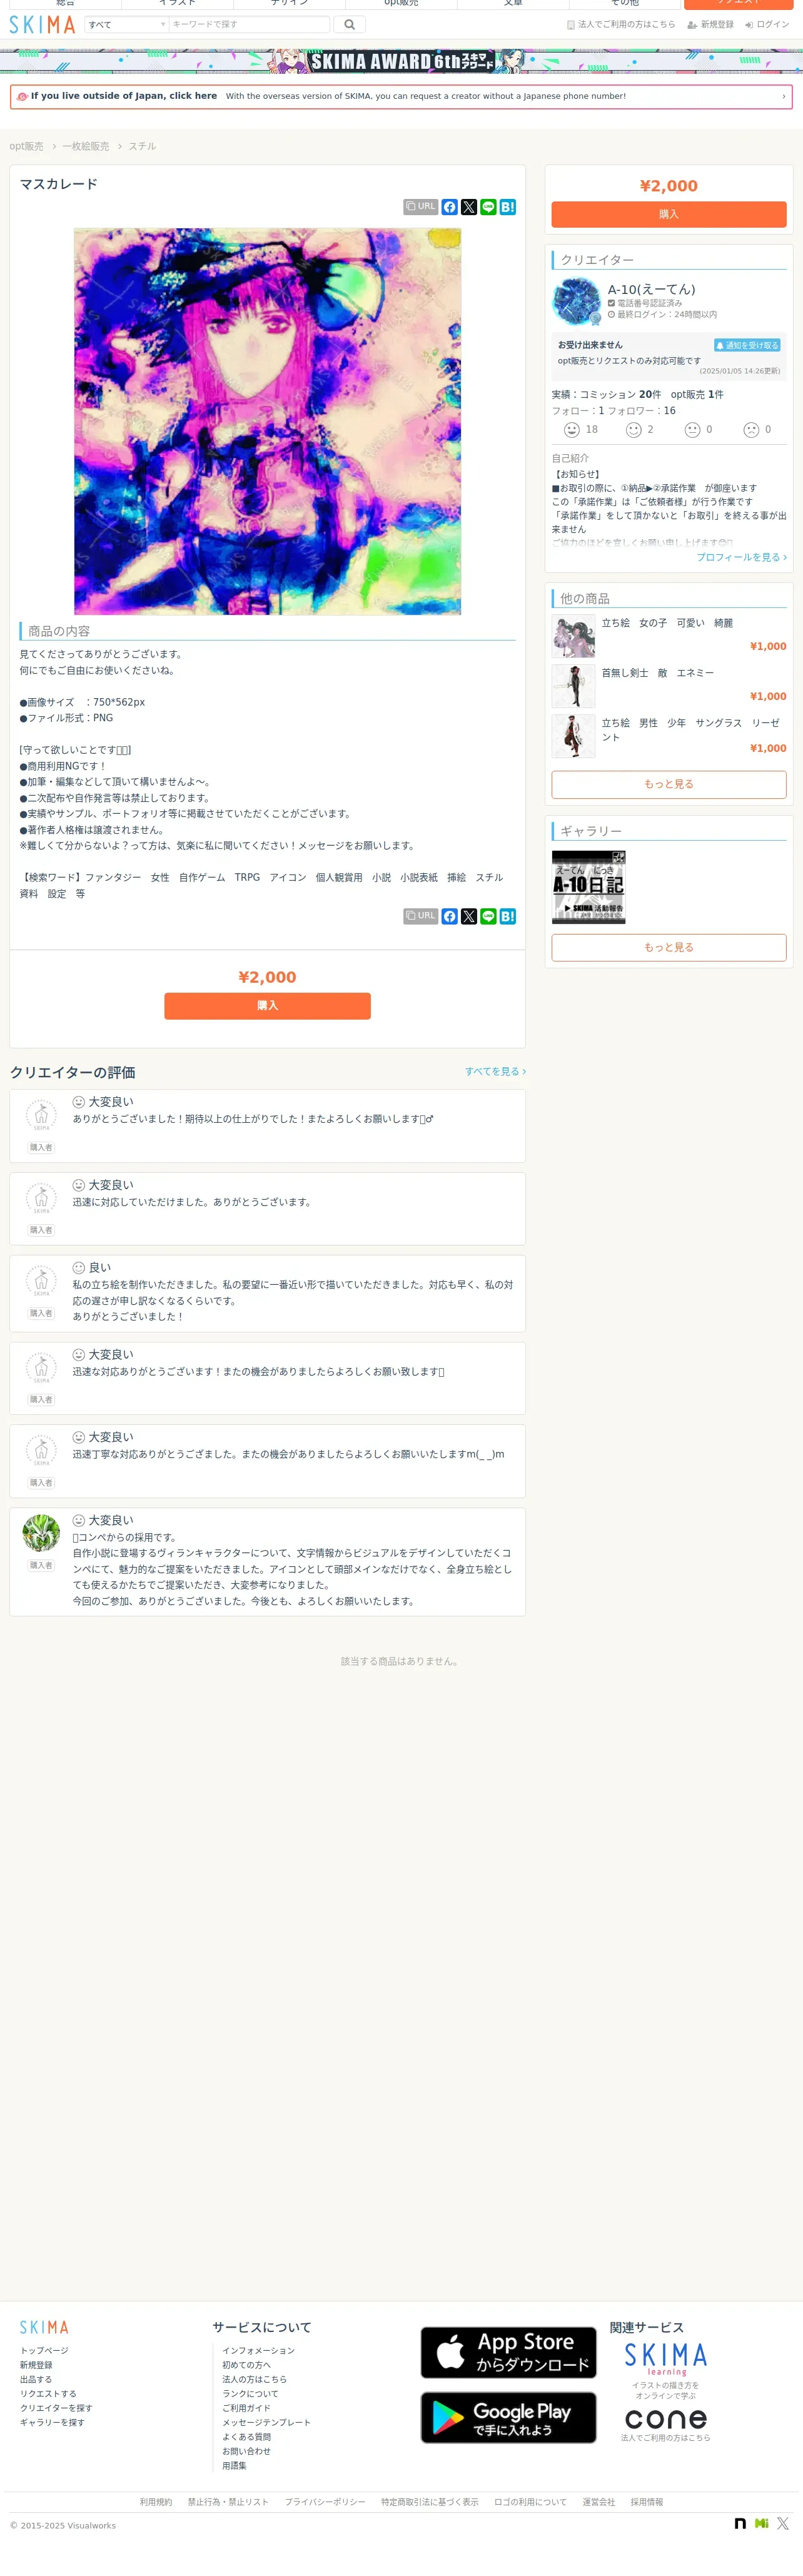The height and width of the screenshot is (2576, 803).
Task: Open footer ご利用ガイド link
Action: [246, 2408]
